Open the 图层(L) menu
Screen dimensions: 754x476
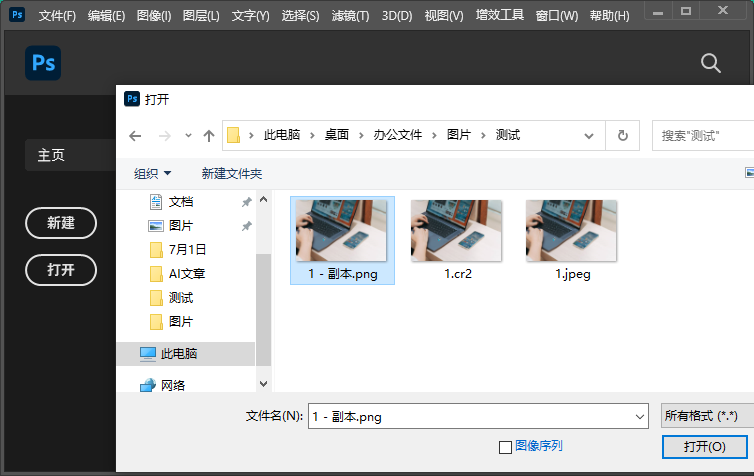pyautogui.click(x=201, y=16)
